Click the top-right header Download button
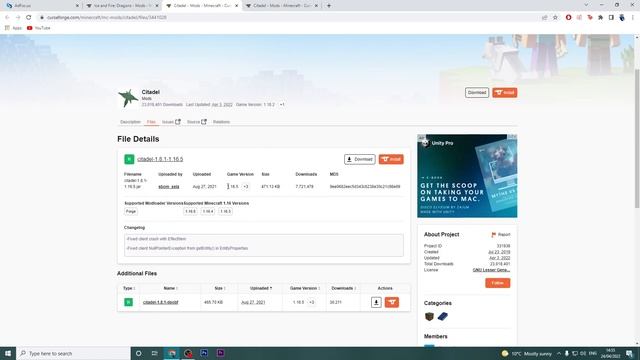640x360 pixels. [477, 93]
